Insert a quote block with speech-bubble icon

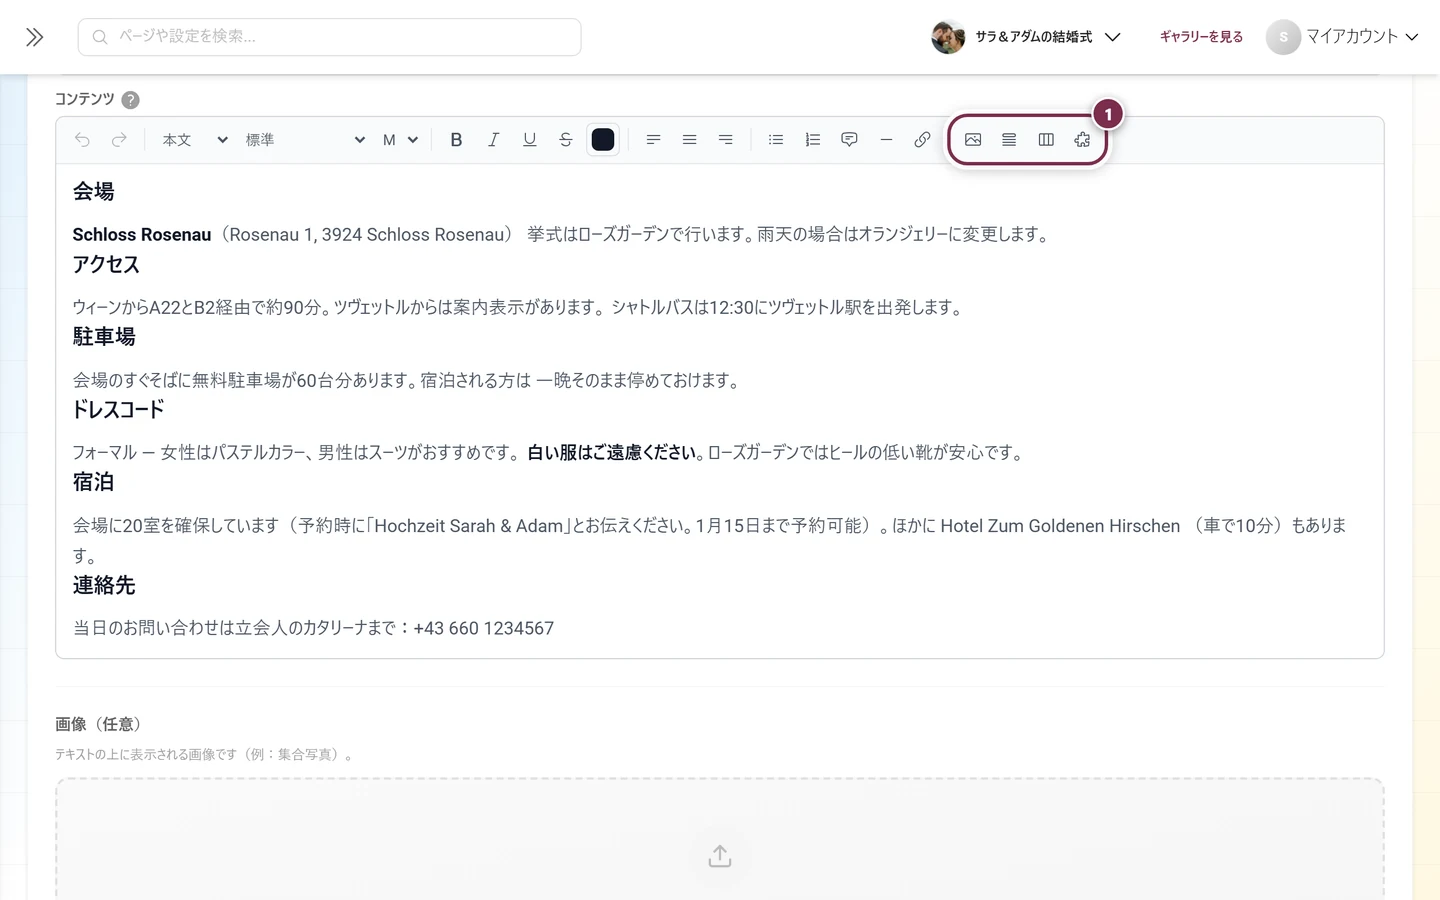(x=849, y=140)
